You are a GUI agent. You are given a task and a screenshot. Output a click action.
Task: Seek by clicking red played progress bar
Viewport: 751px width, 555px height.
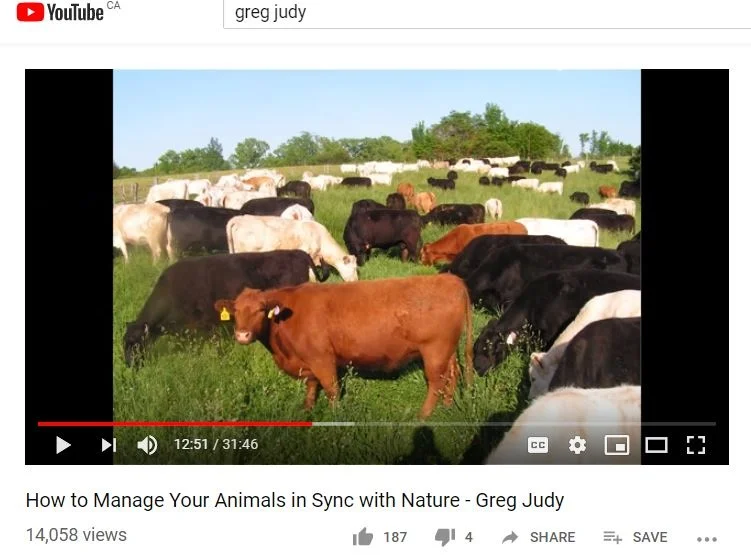click(175, 424)
